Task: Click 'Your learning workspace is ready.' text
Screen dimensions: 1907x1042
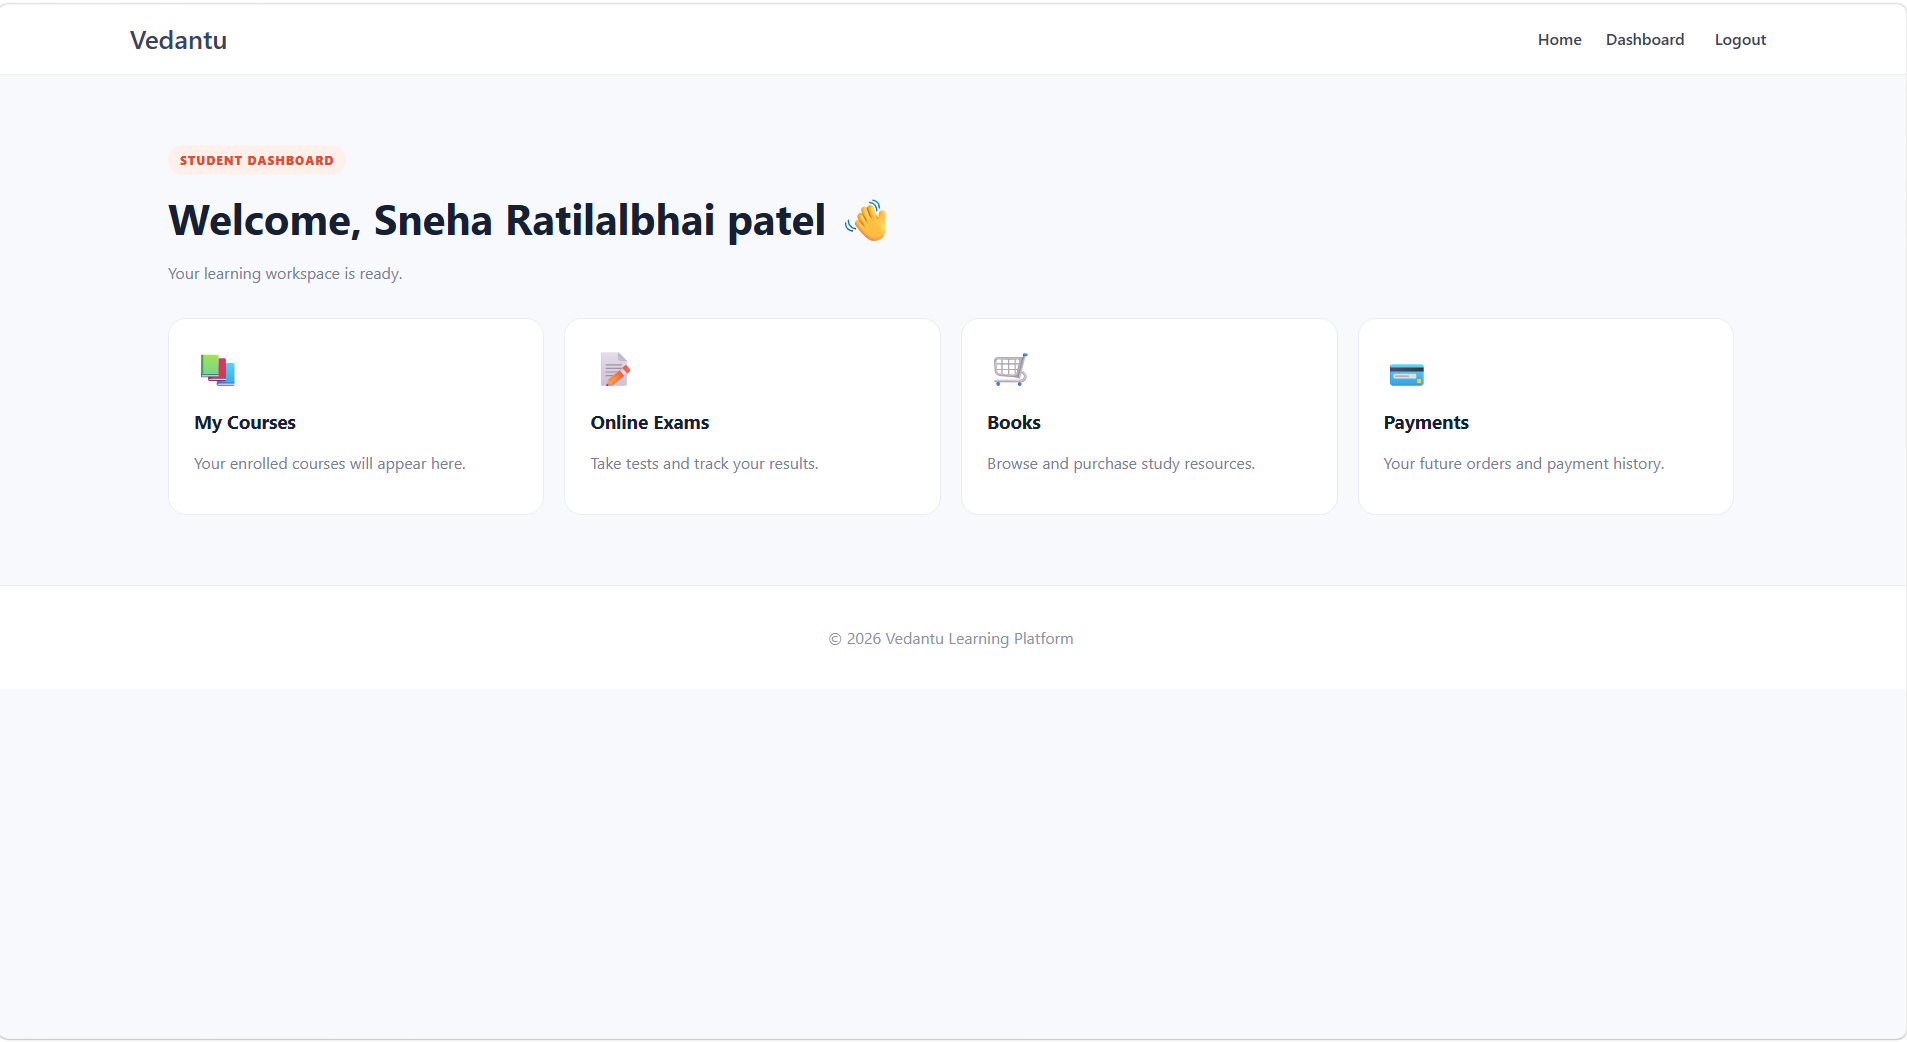Action: (x=285, y=274)
